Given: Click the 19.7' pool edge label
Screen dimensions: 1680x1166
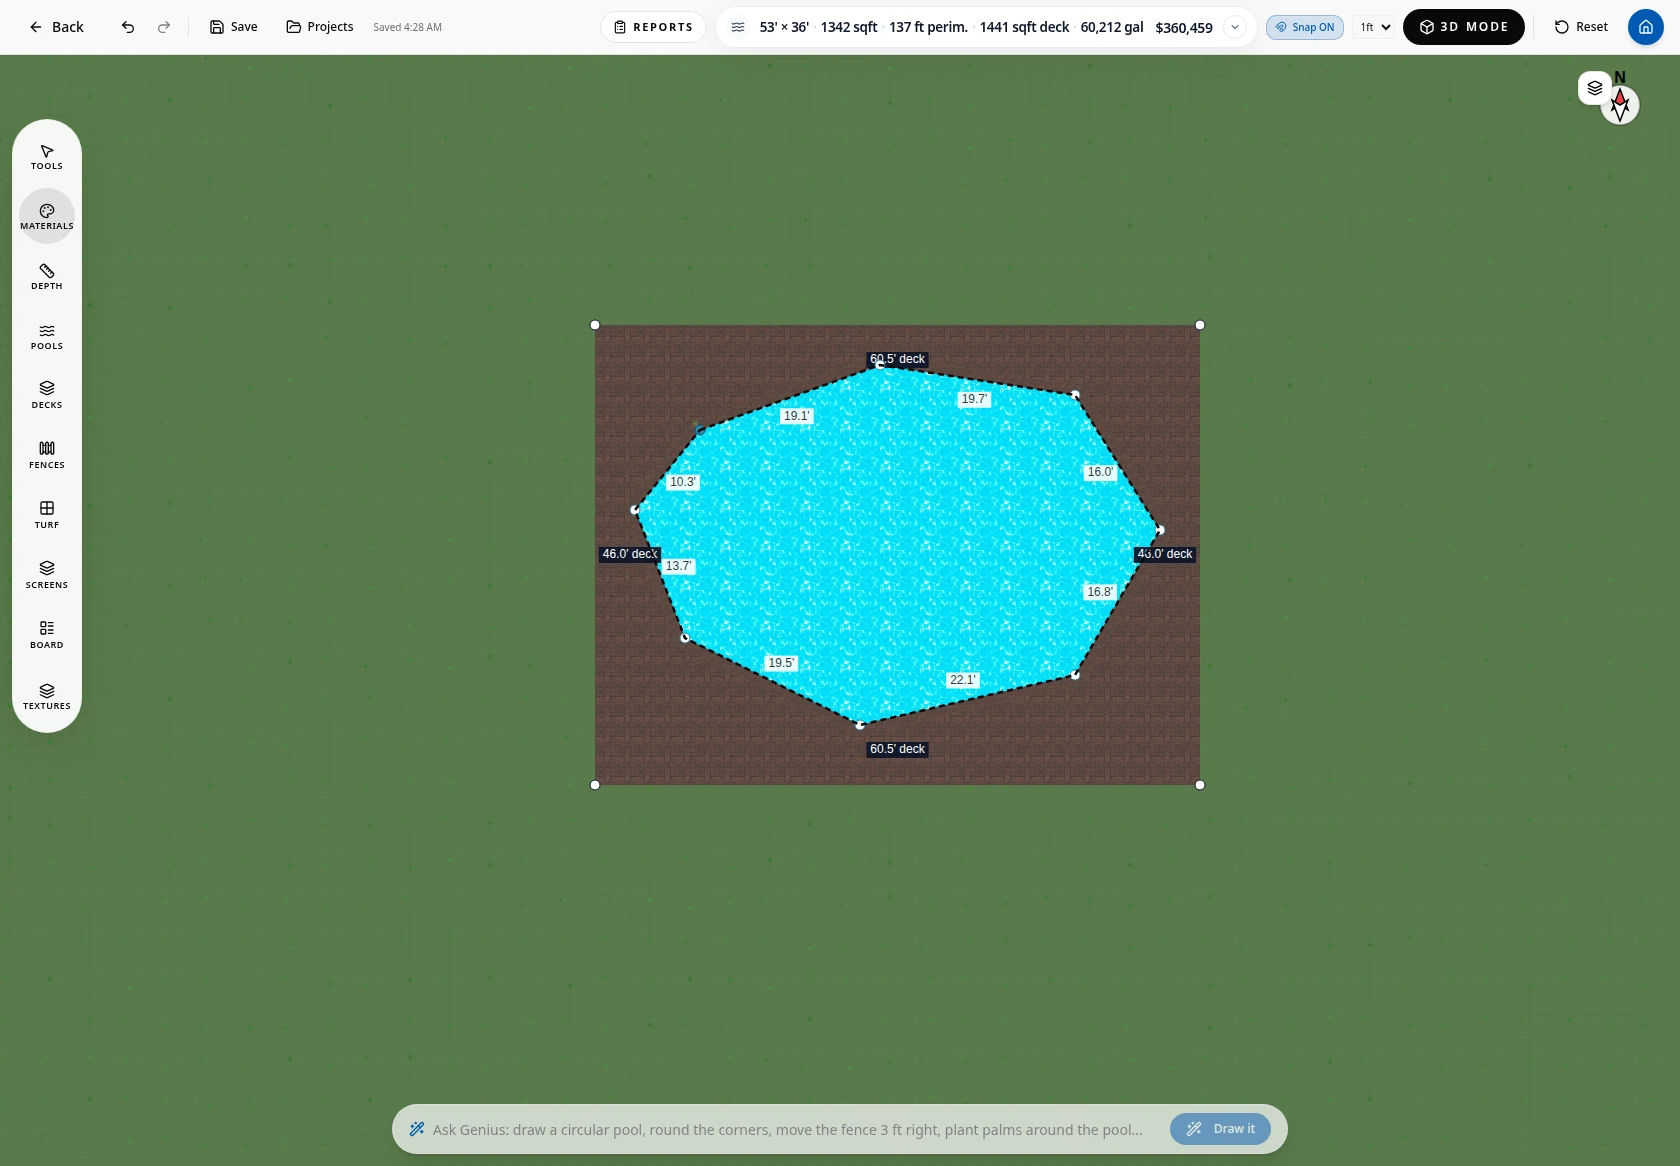Looking at the screenshot, I should pos(975,399).
